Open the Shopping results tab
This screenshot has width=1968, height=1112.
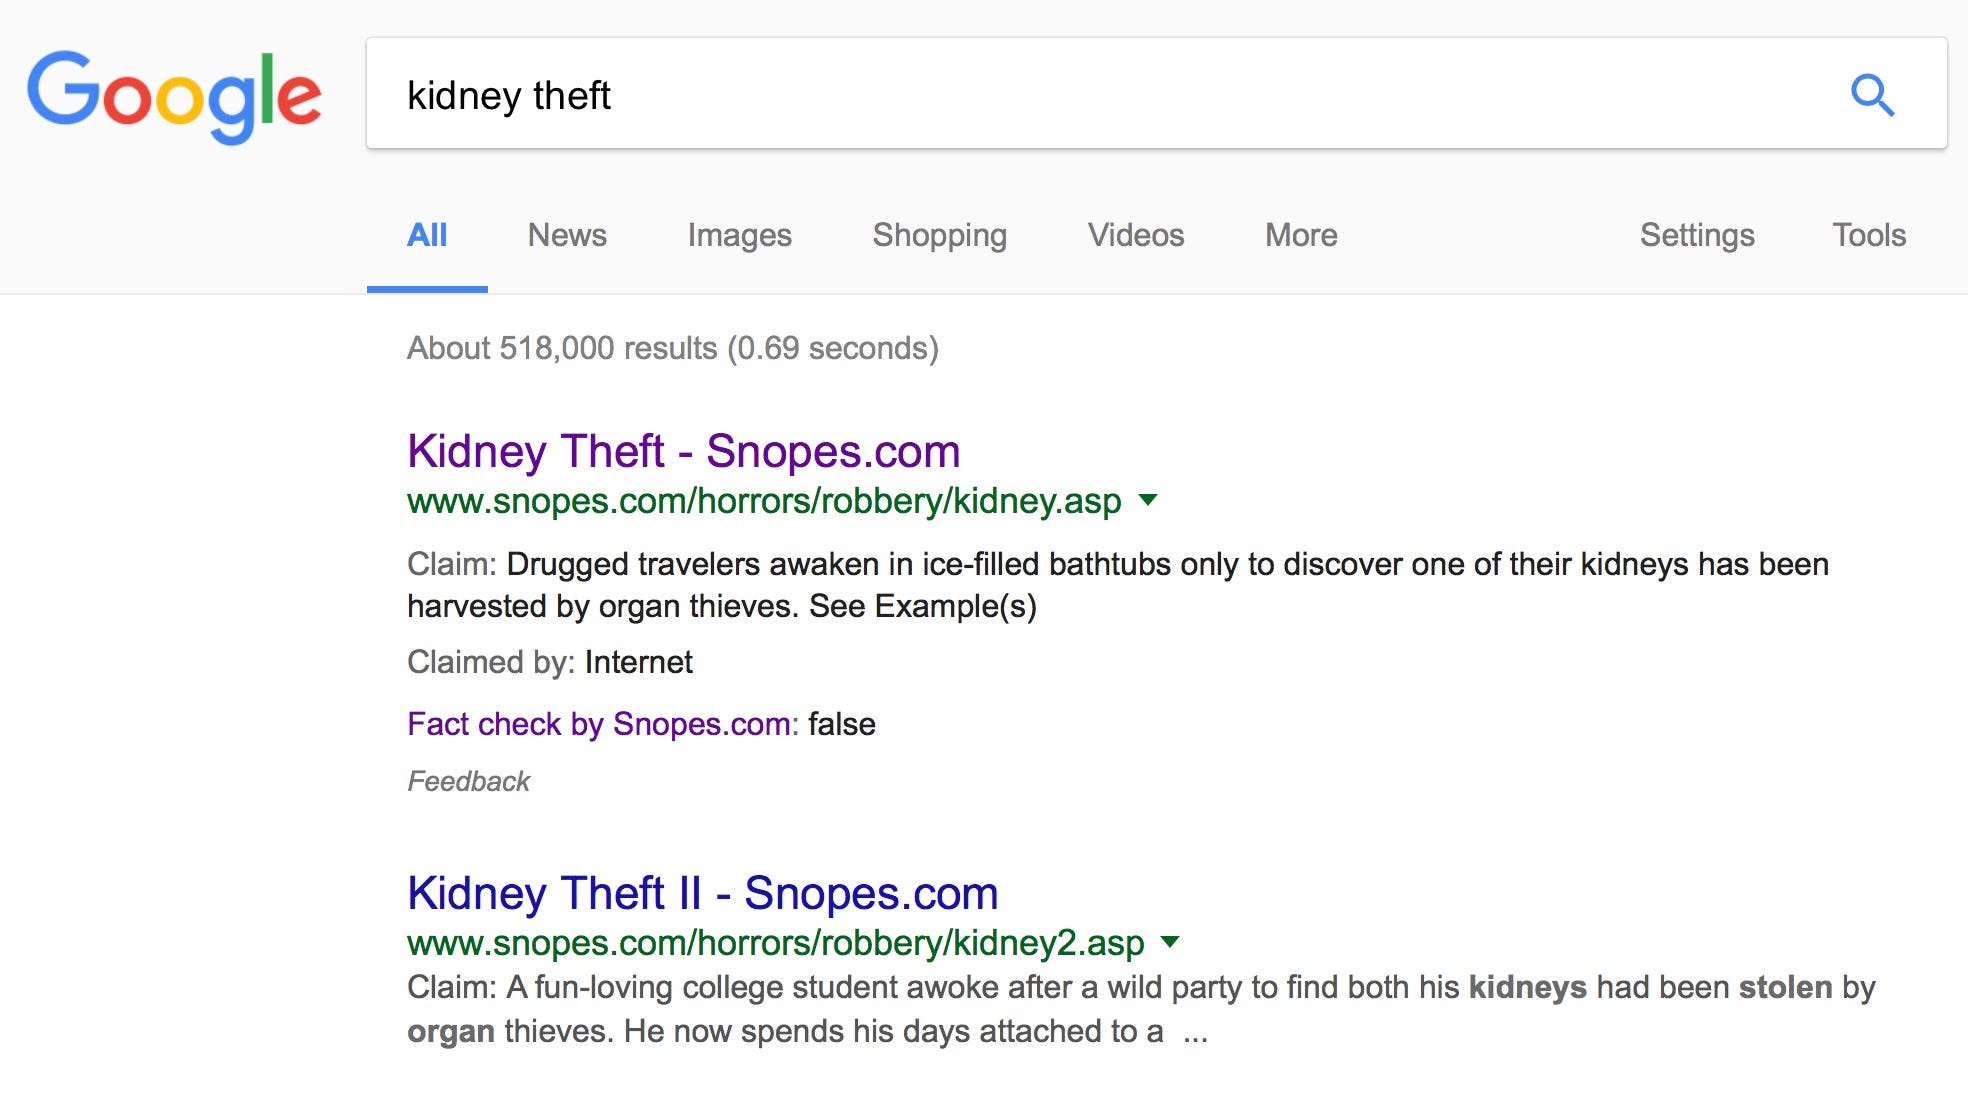pos(939,235)
